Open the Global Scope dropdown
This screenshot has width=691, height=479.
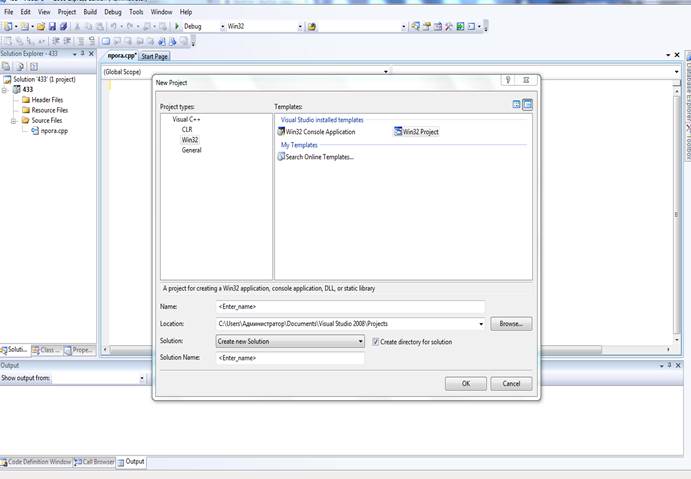coord(386,72)
